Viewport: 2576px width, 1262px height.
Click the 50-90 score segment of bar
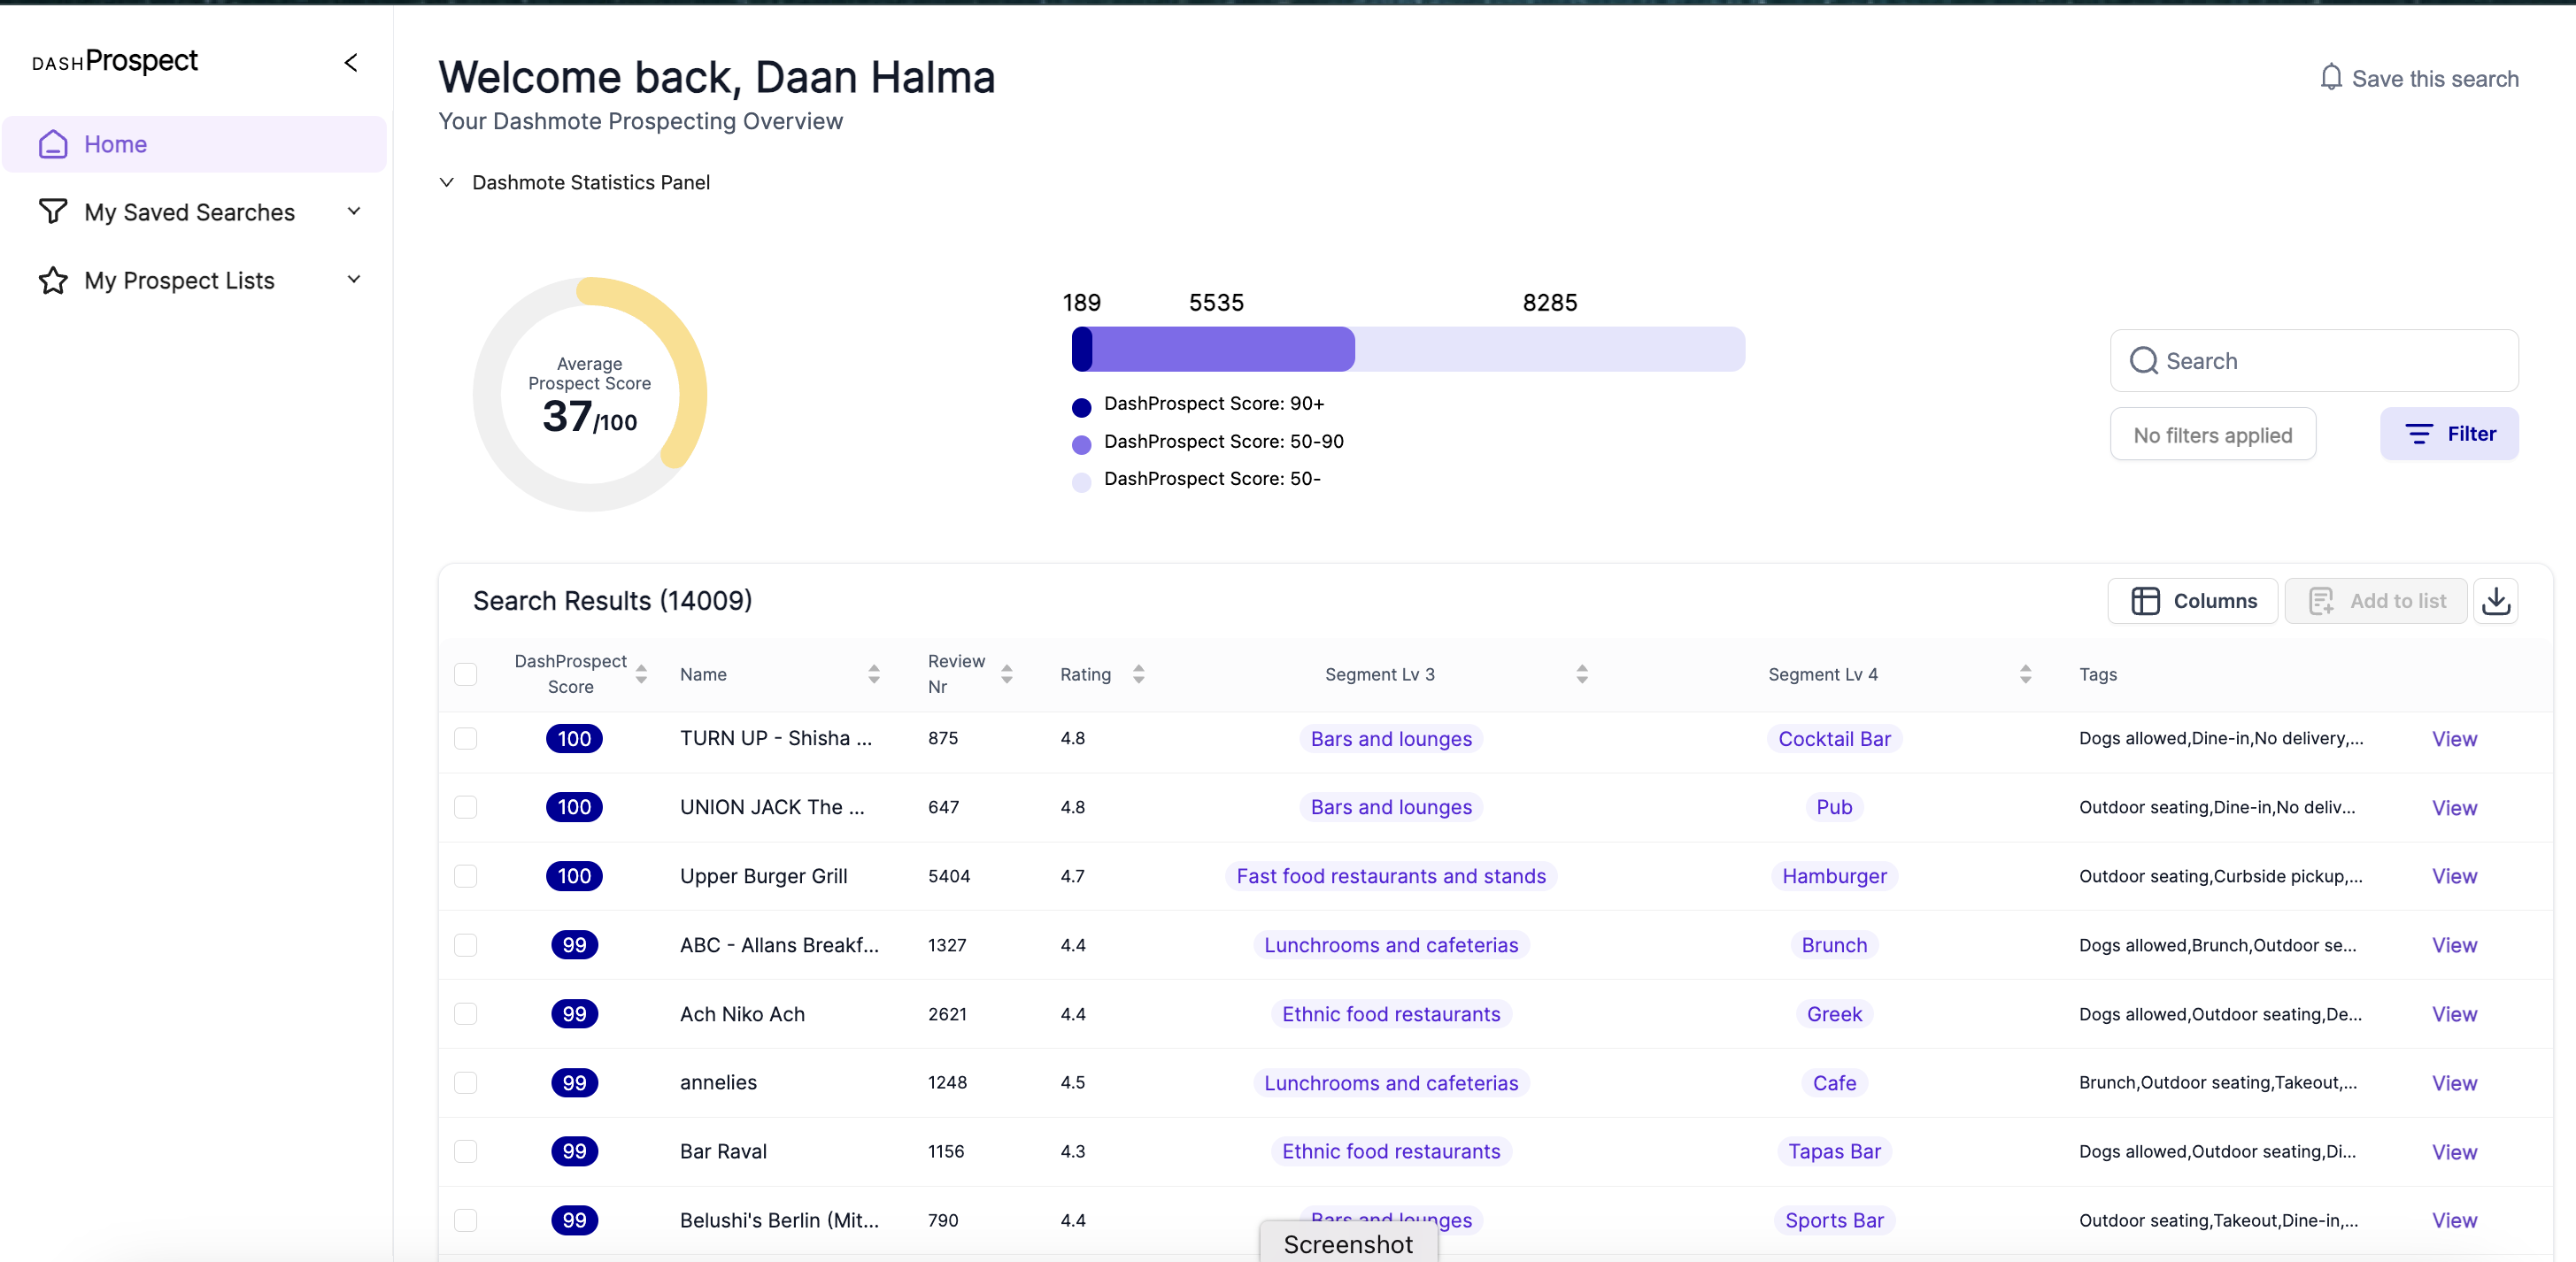(1222, 349)
